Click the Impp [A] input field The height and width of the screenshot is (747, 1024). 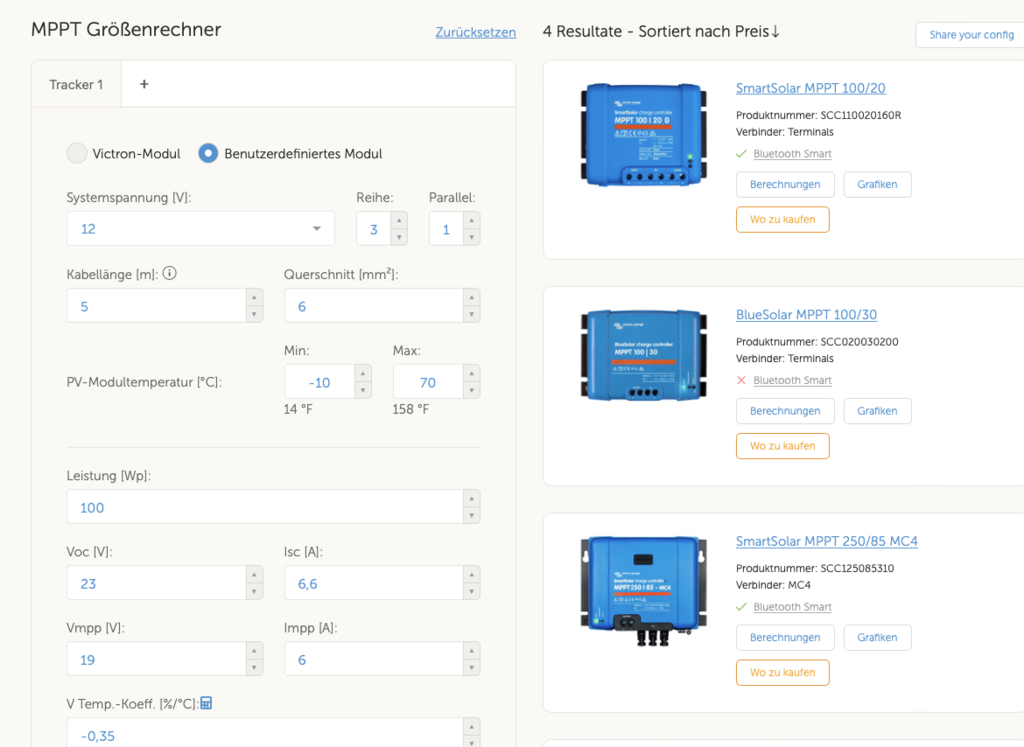[374, 659]
